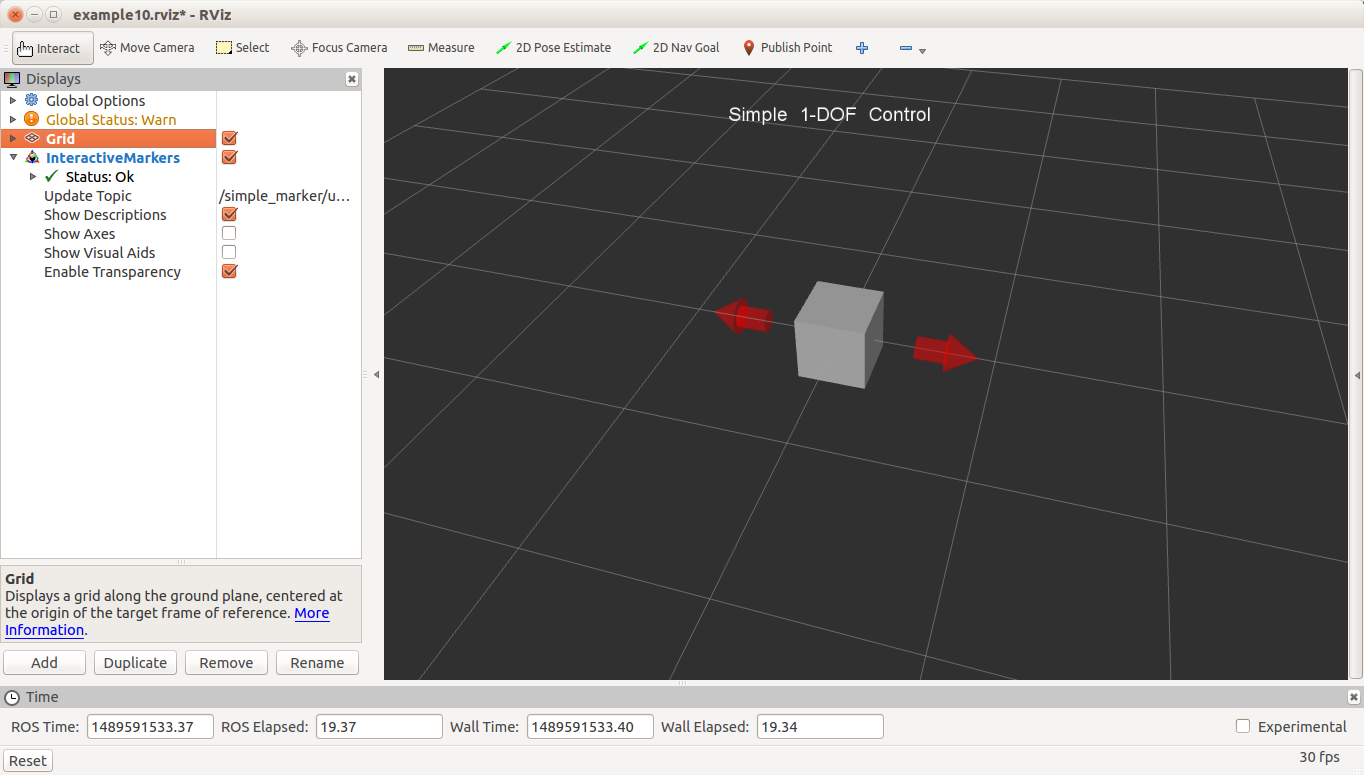Click the Wall Elapsed field
Viewport: 1364px width, 775px height.
pyautogui.click(x=820, y=726)
